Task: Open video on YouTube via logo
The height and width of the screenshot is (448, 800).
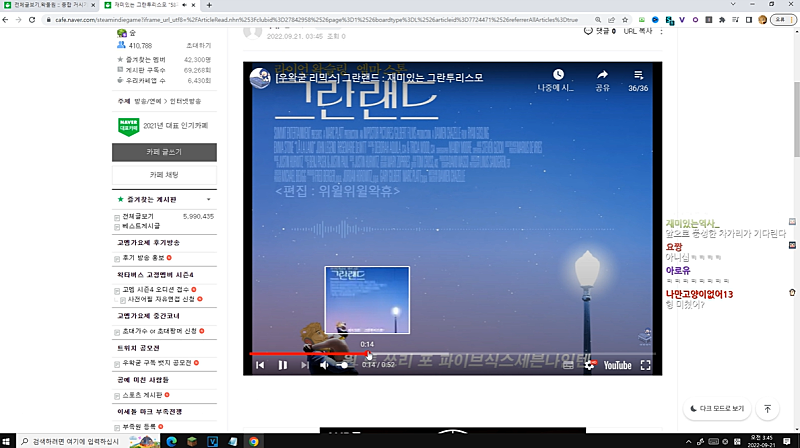Action: [616, 365]
